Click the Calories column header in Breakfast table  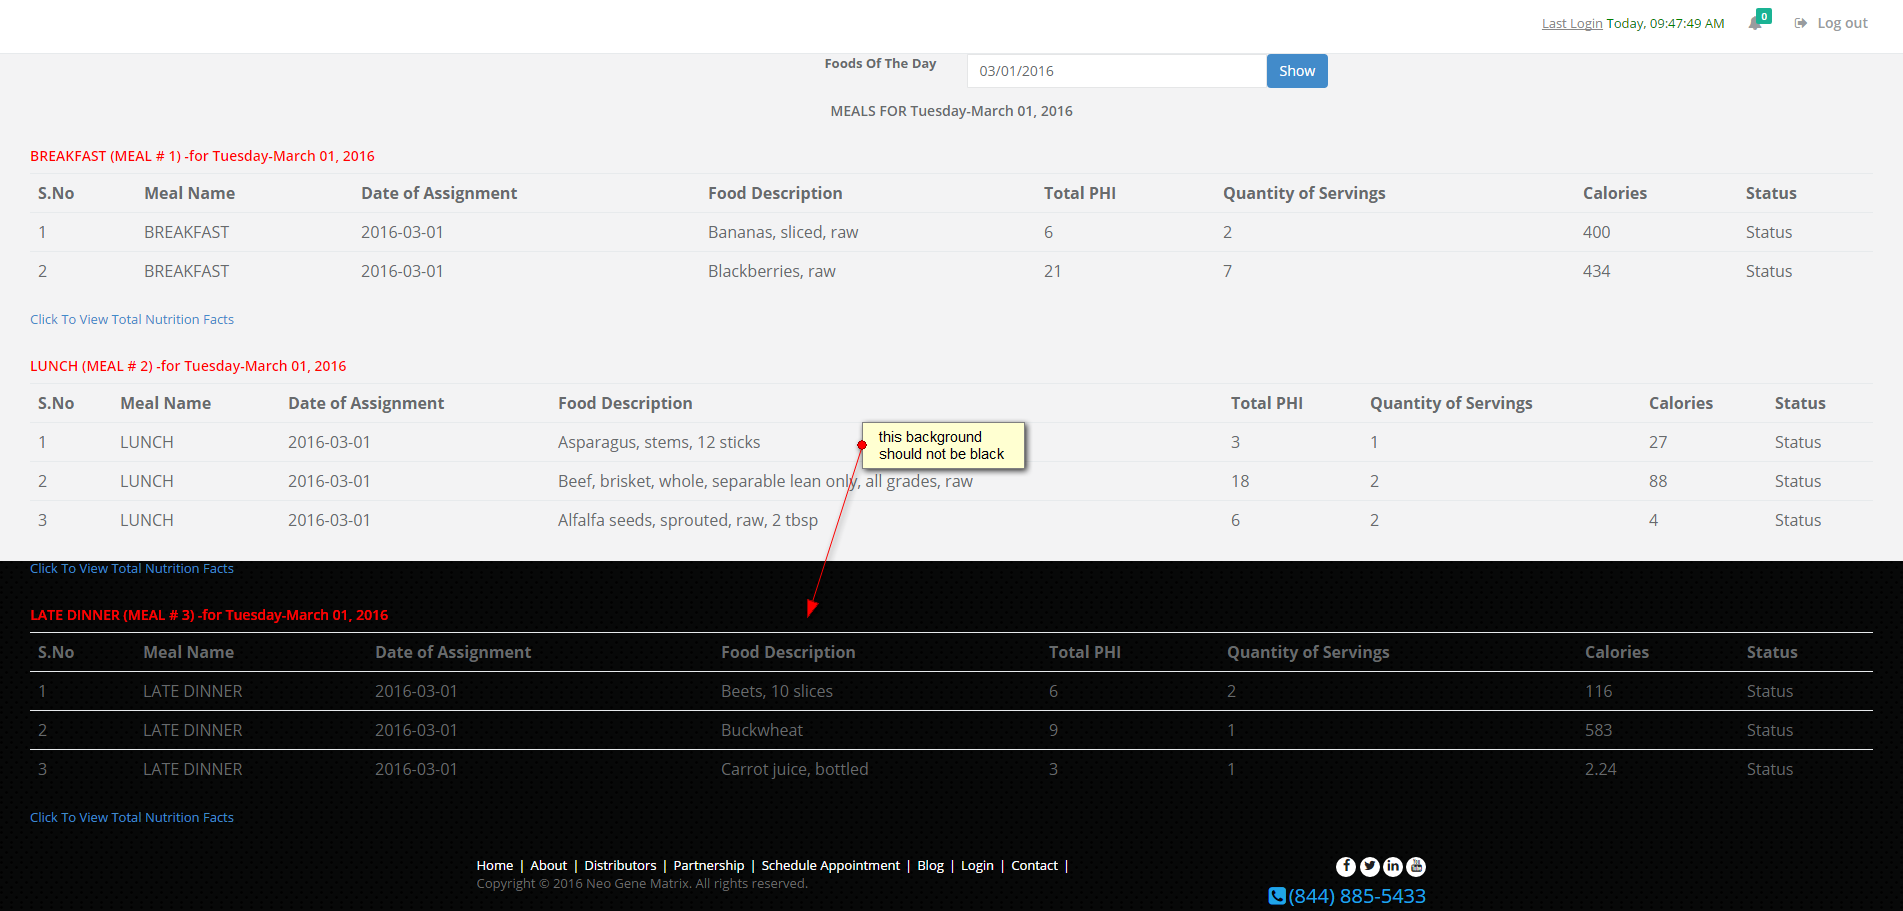(x=1615, y=193)
